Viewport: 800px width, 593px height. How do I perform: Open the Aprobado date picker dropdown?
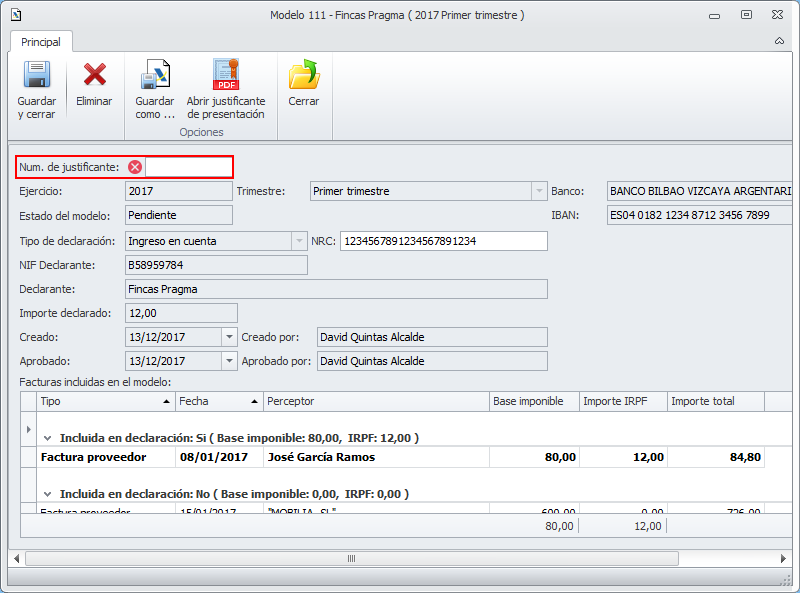pos(229,361)
